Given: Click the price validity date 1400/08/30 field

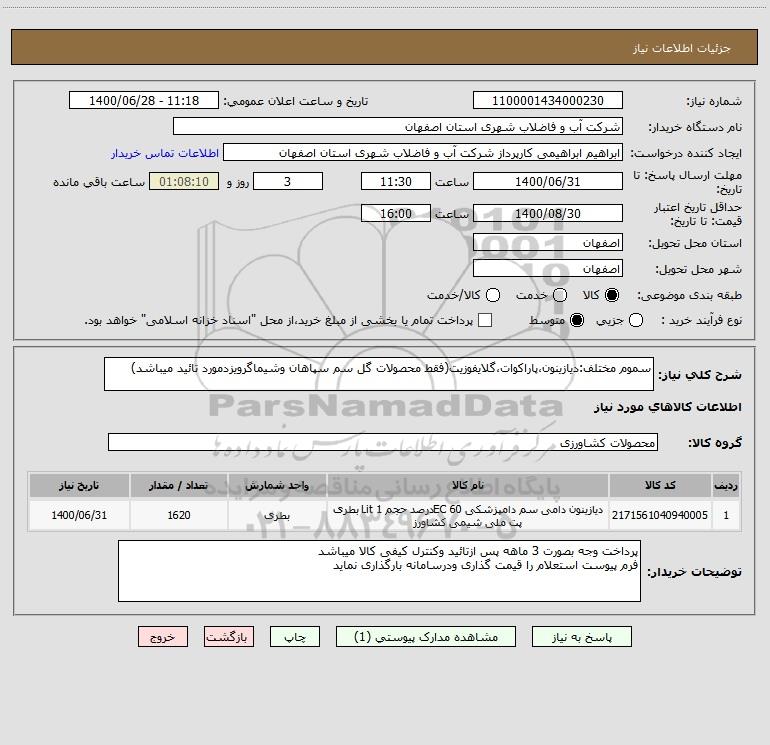Looking at the screenshot, I should pyautogui.click(x=548, y=213).
